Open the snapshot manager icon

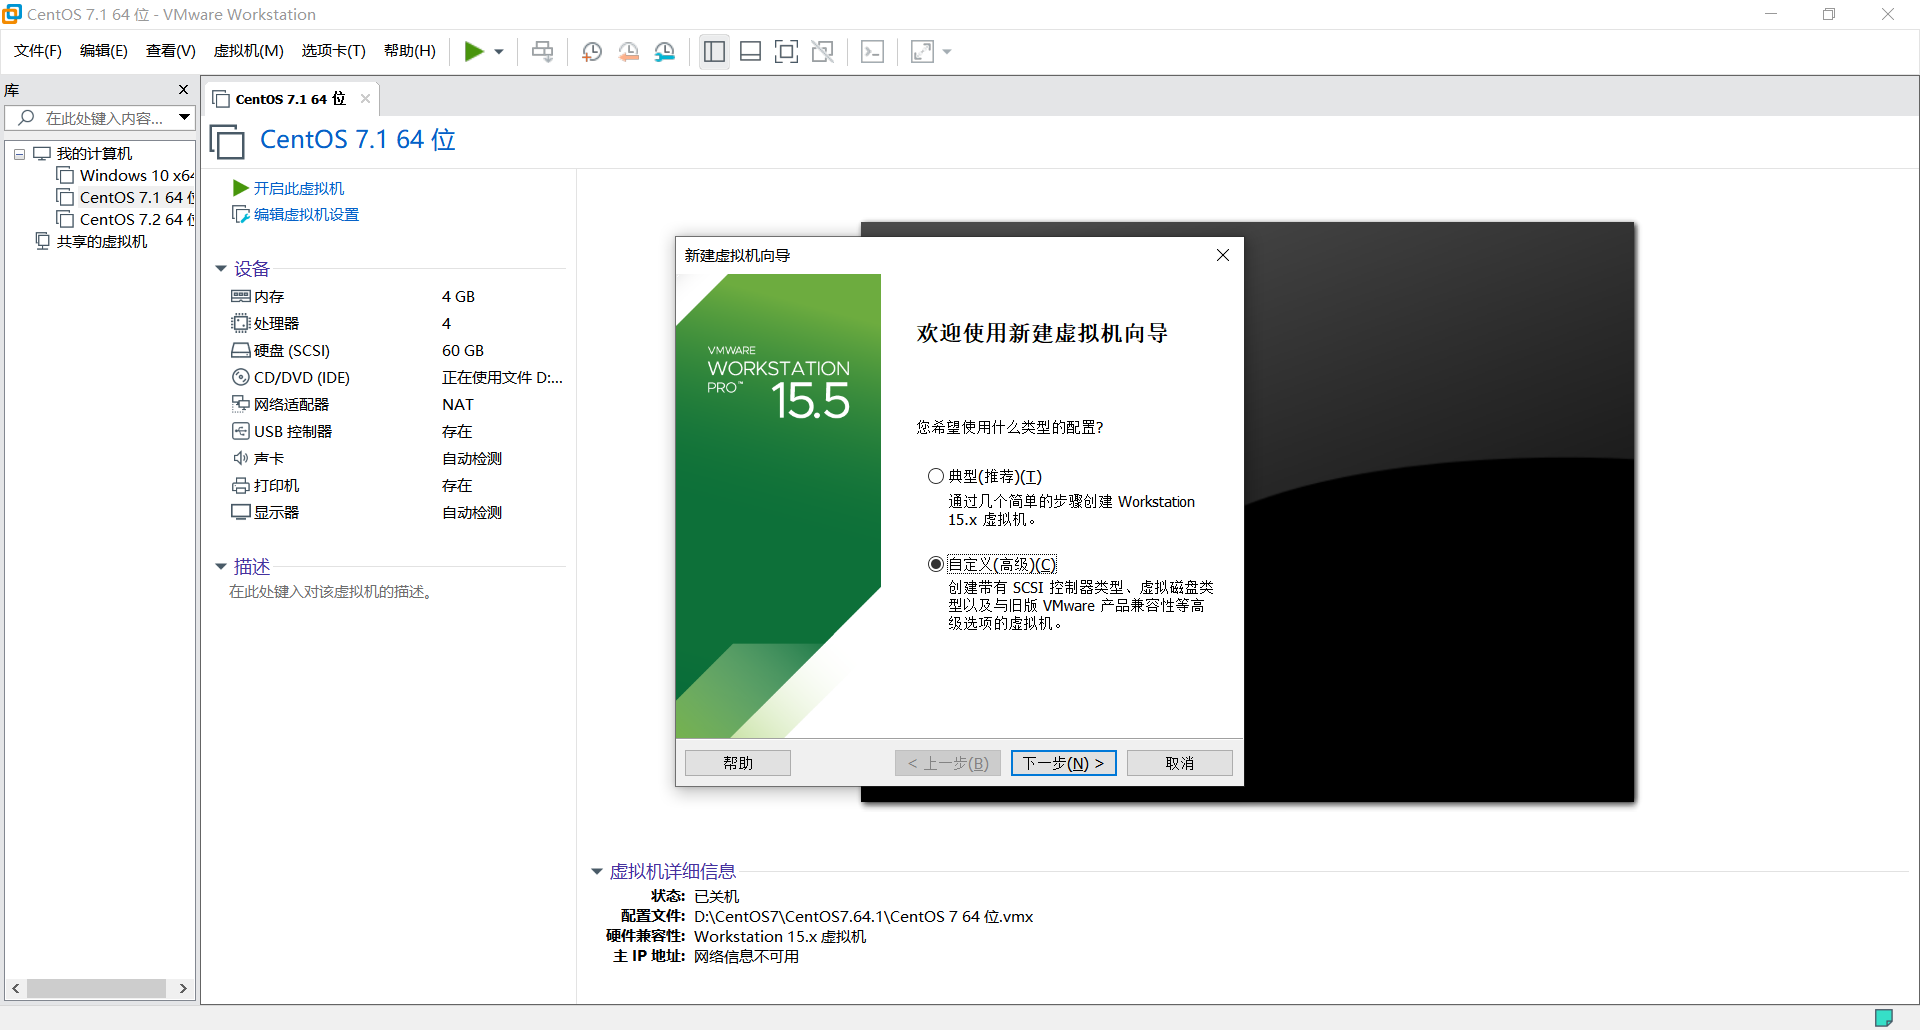coord(665,52)
